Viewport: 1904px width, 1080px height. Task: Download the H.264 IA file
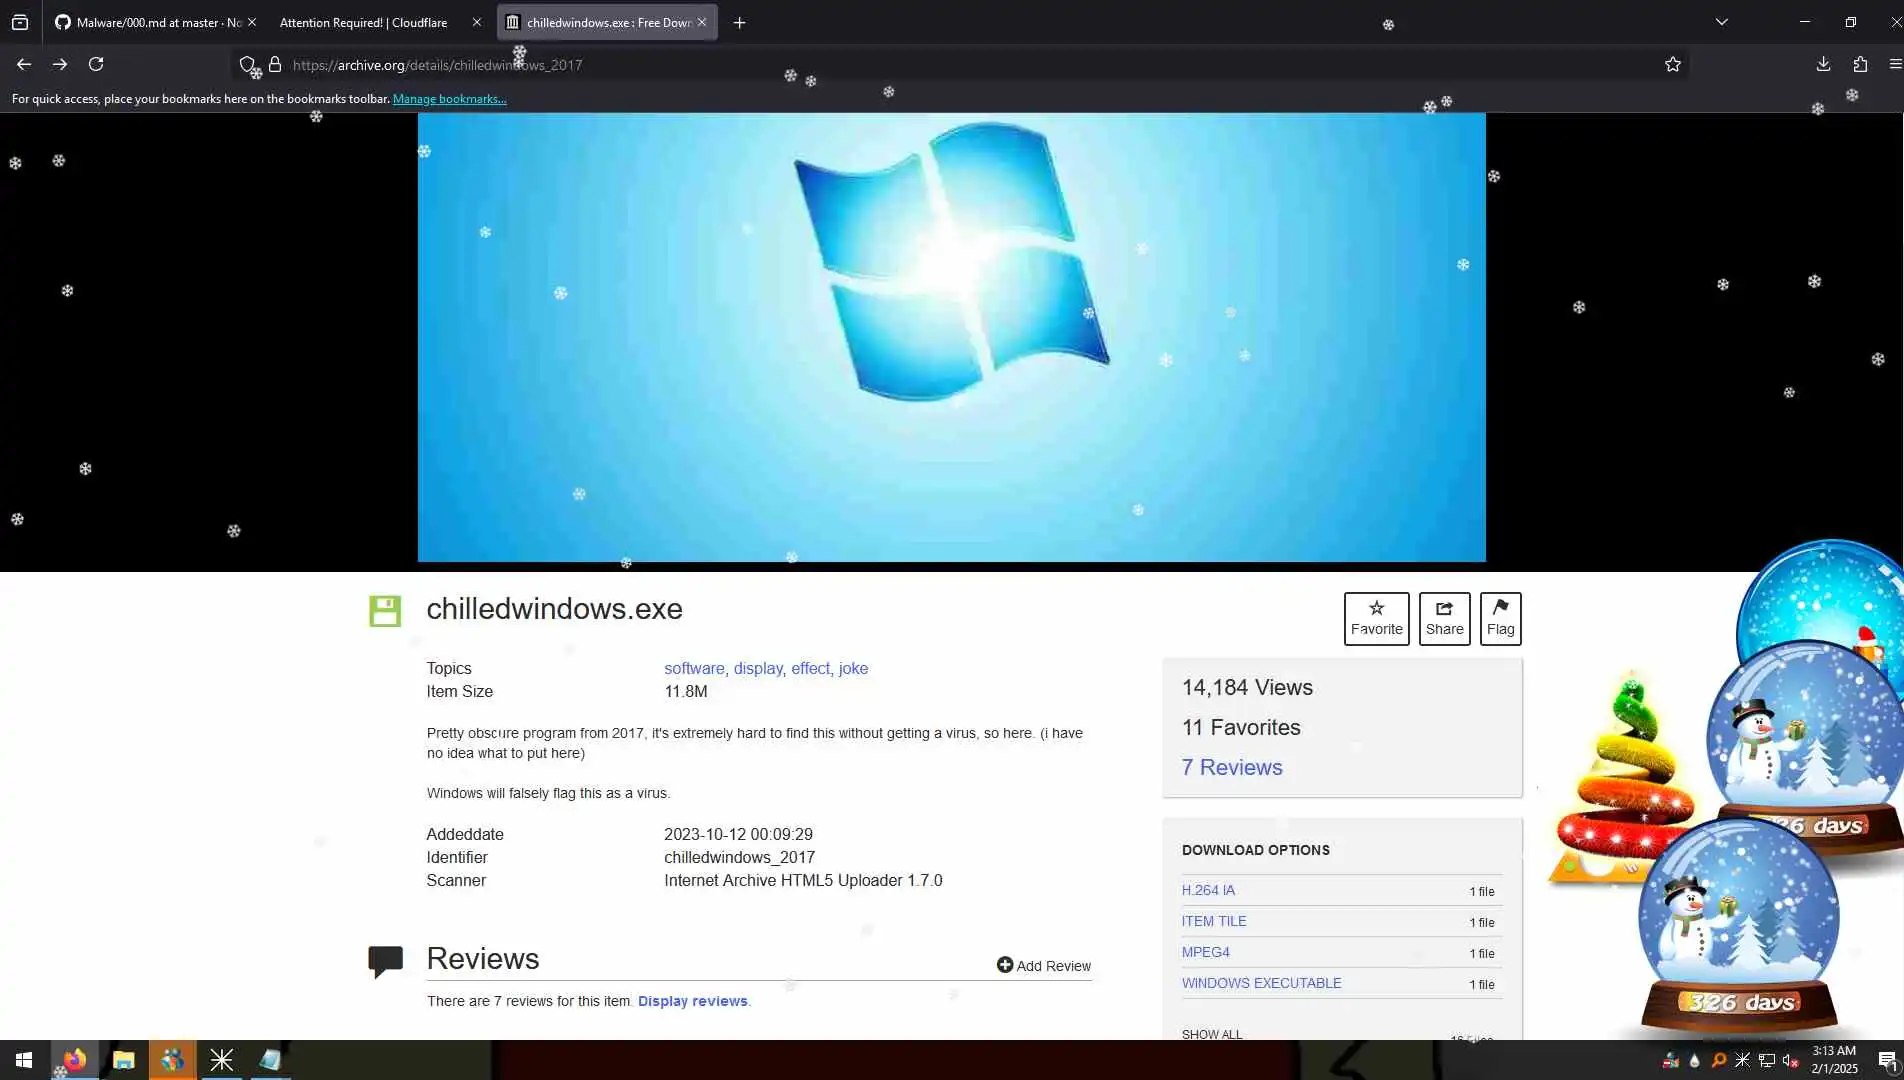pyautogui.click(x=1208, y=890)
